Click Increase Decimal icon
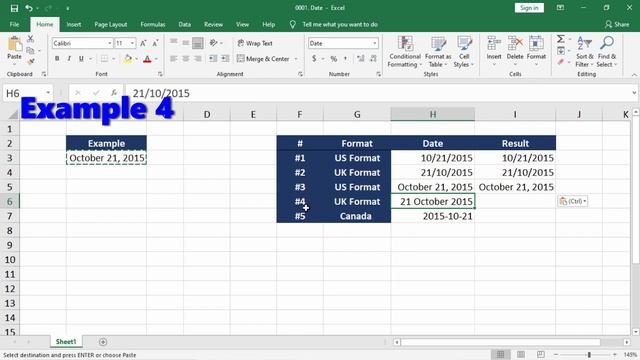 coord(360,59)
